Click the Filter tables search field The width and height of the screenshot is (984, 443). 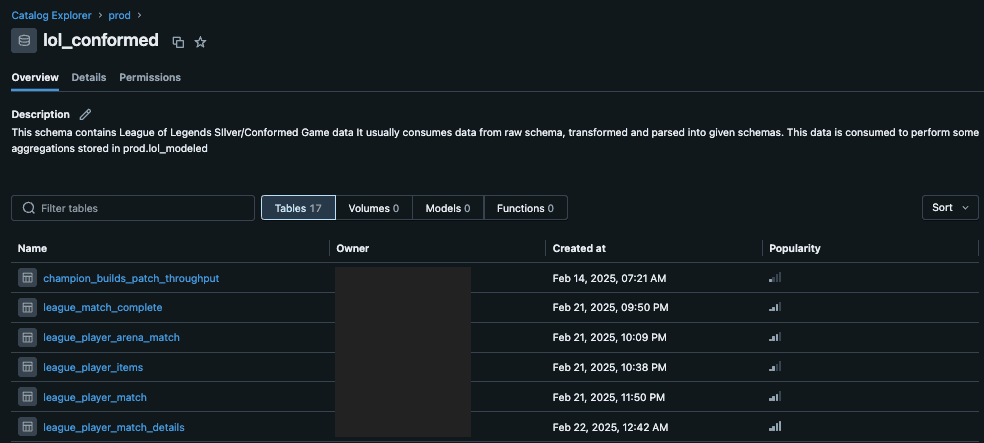point(133,208)
